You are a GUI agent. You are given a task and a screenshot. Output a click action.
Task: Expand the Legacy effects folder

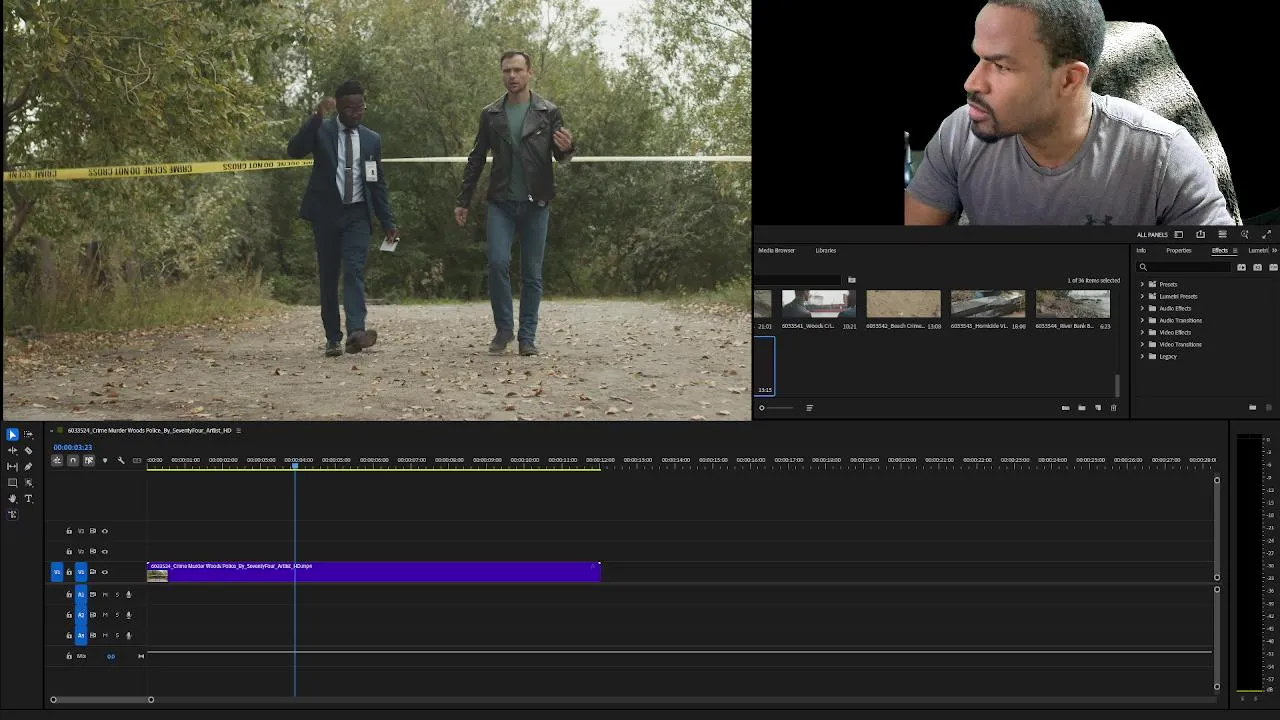(x=1142, y=356)
